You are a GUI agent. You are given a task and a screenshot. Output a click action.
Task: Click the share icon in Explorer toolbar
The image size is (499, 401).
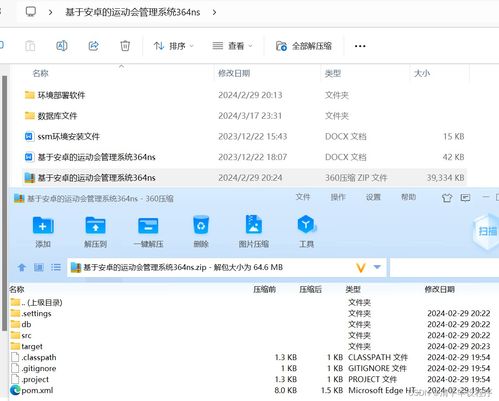click(94, 46)
